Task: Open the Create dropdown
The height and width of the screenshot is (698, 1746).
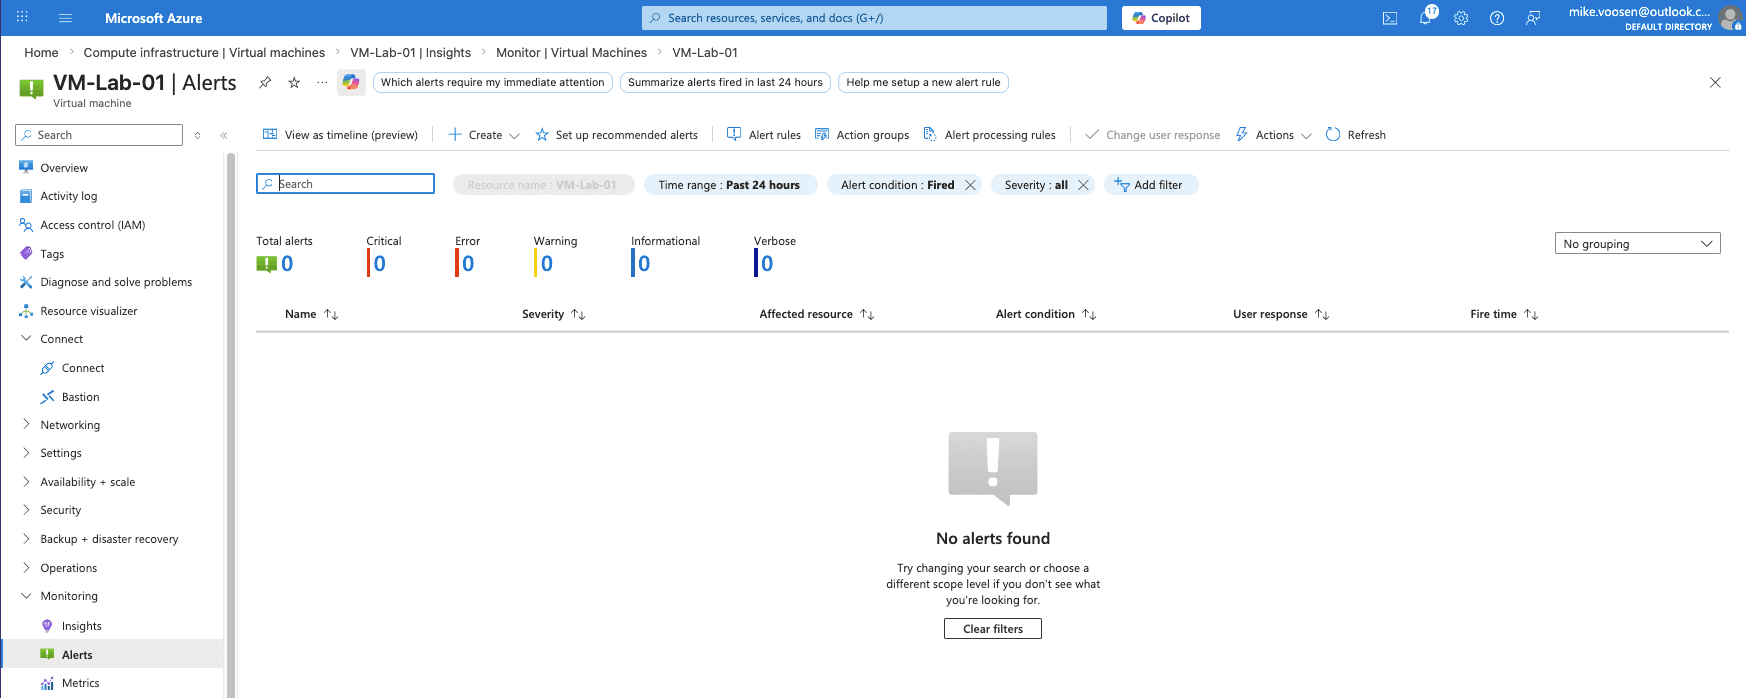Action: 484,135
